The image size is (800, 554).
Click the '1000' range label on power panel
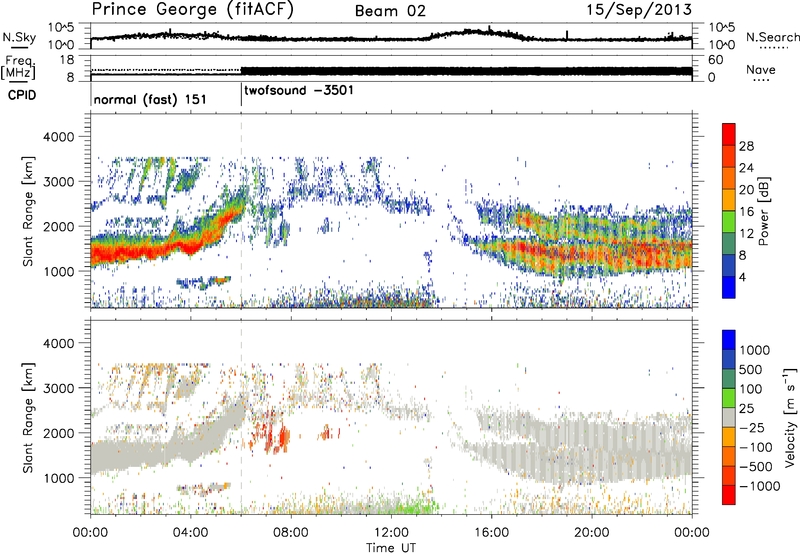pyautogui.click(x=59, y=271)
